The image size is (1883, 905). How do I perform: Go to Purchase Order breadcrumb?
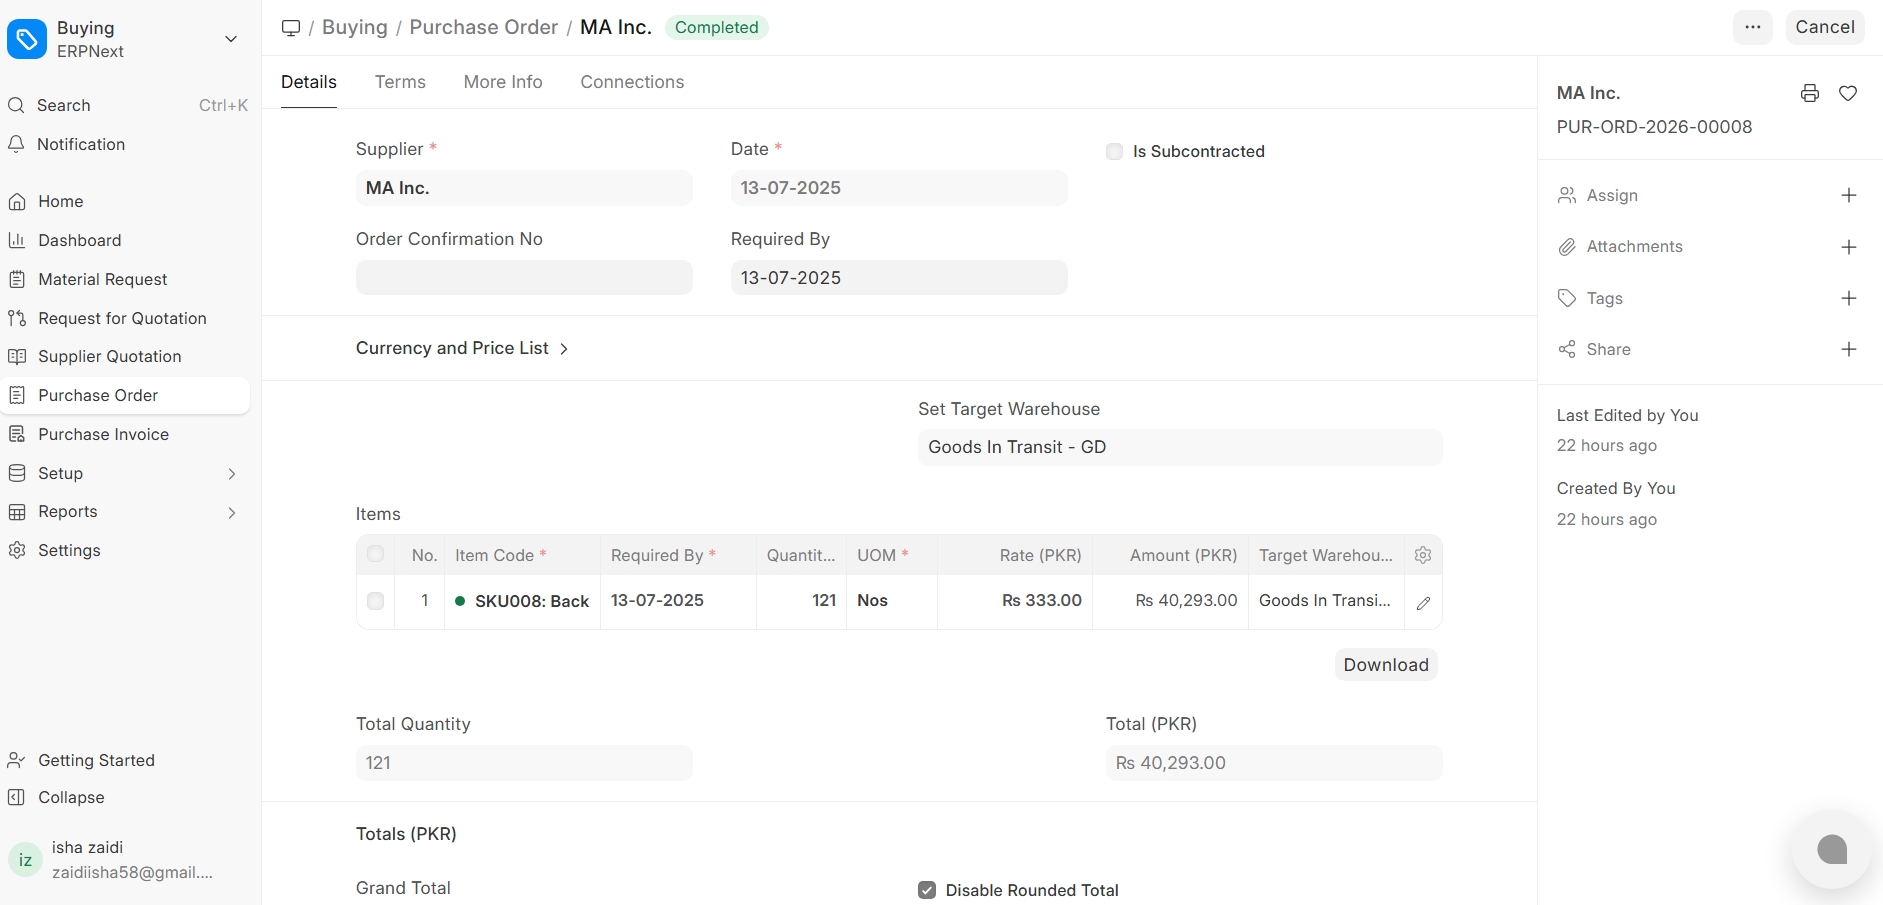(x=484, y=27)
